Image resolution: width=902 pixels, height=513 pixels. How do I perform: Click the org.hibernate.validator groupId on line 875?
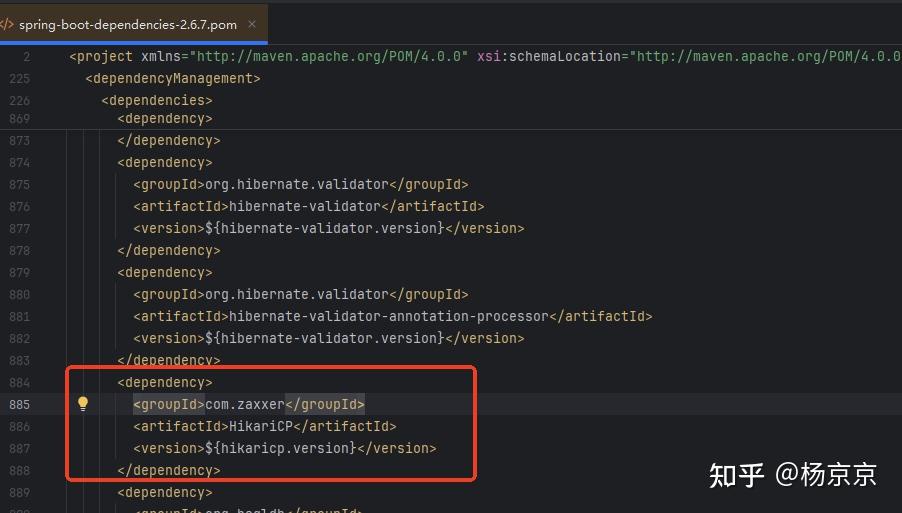pos(297,184)
